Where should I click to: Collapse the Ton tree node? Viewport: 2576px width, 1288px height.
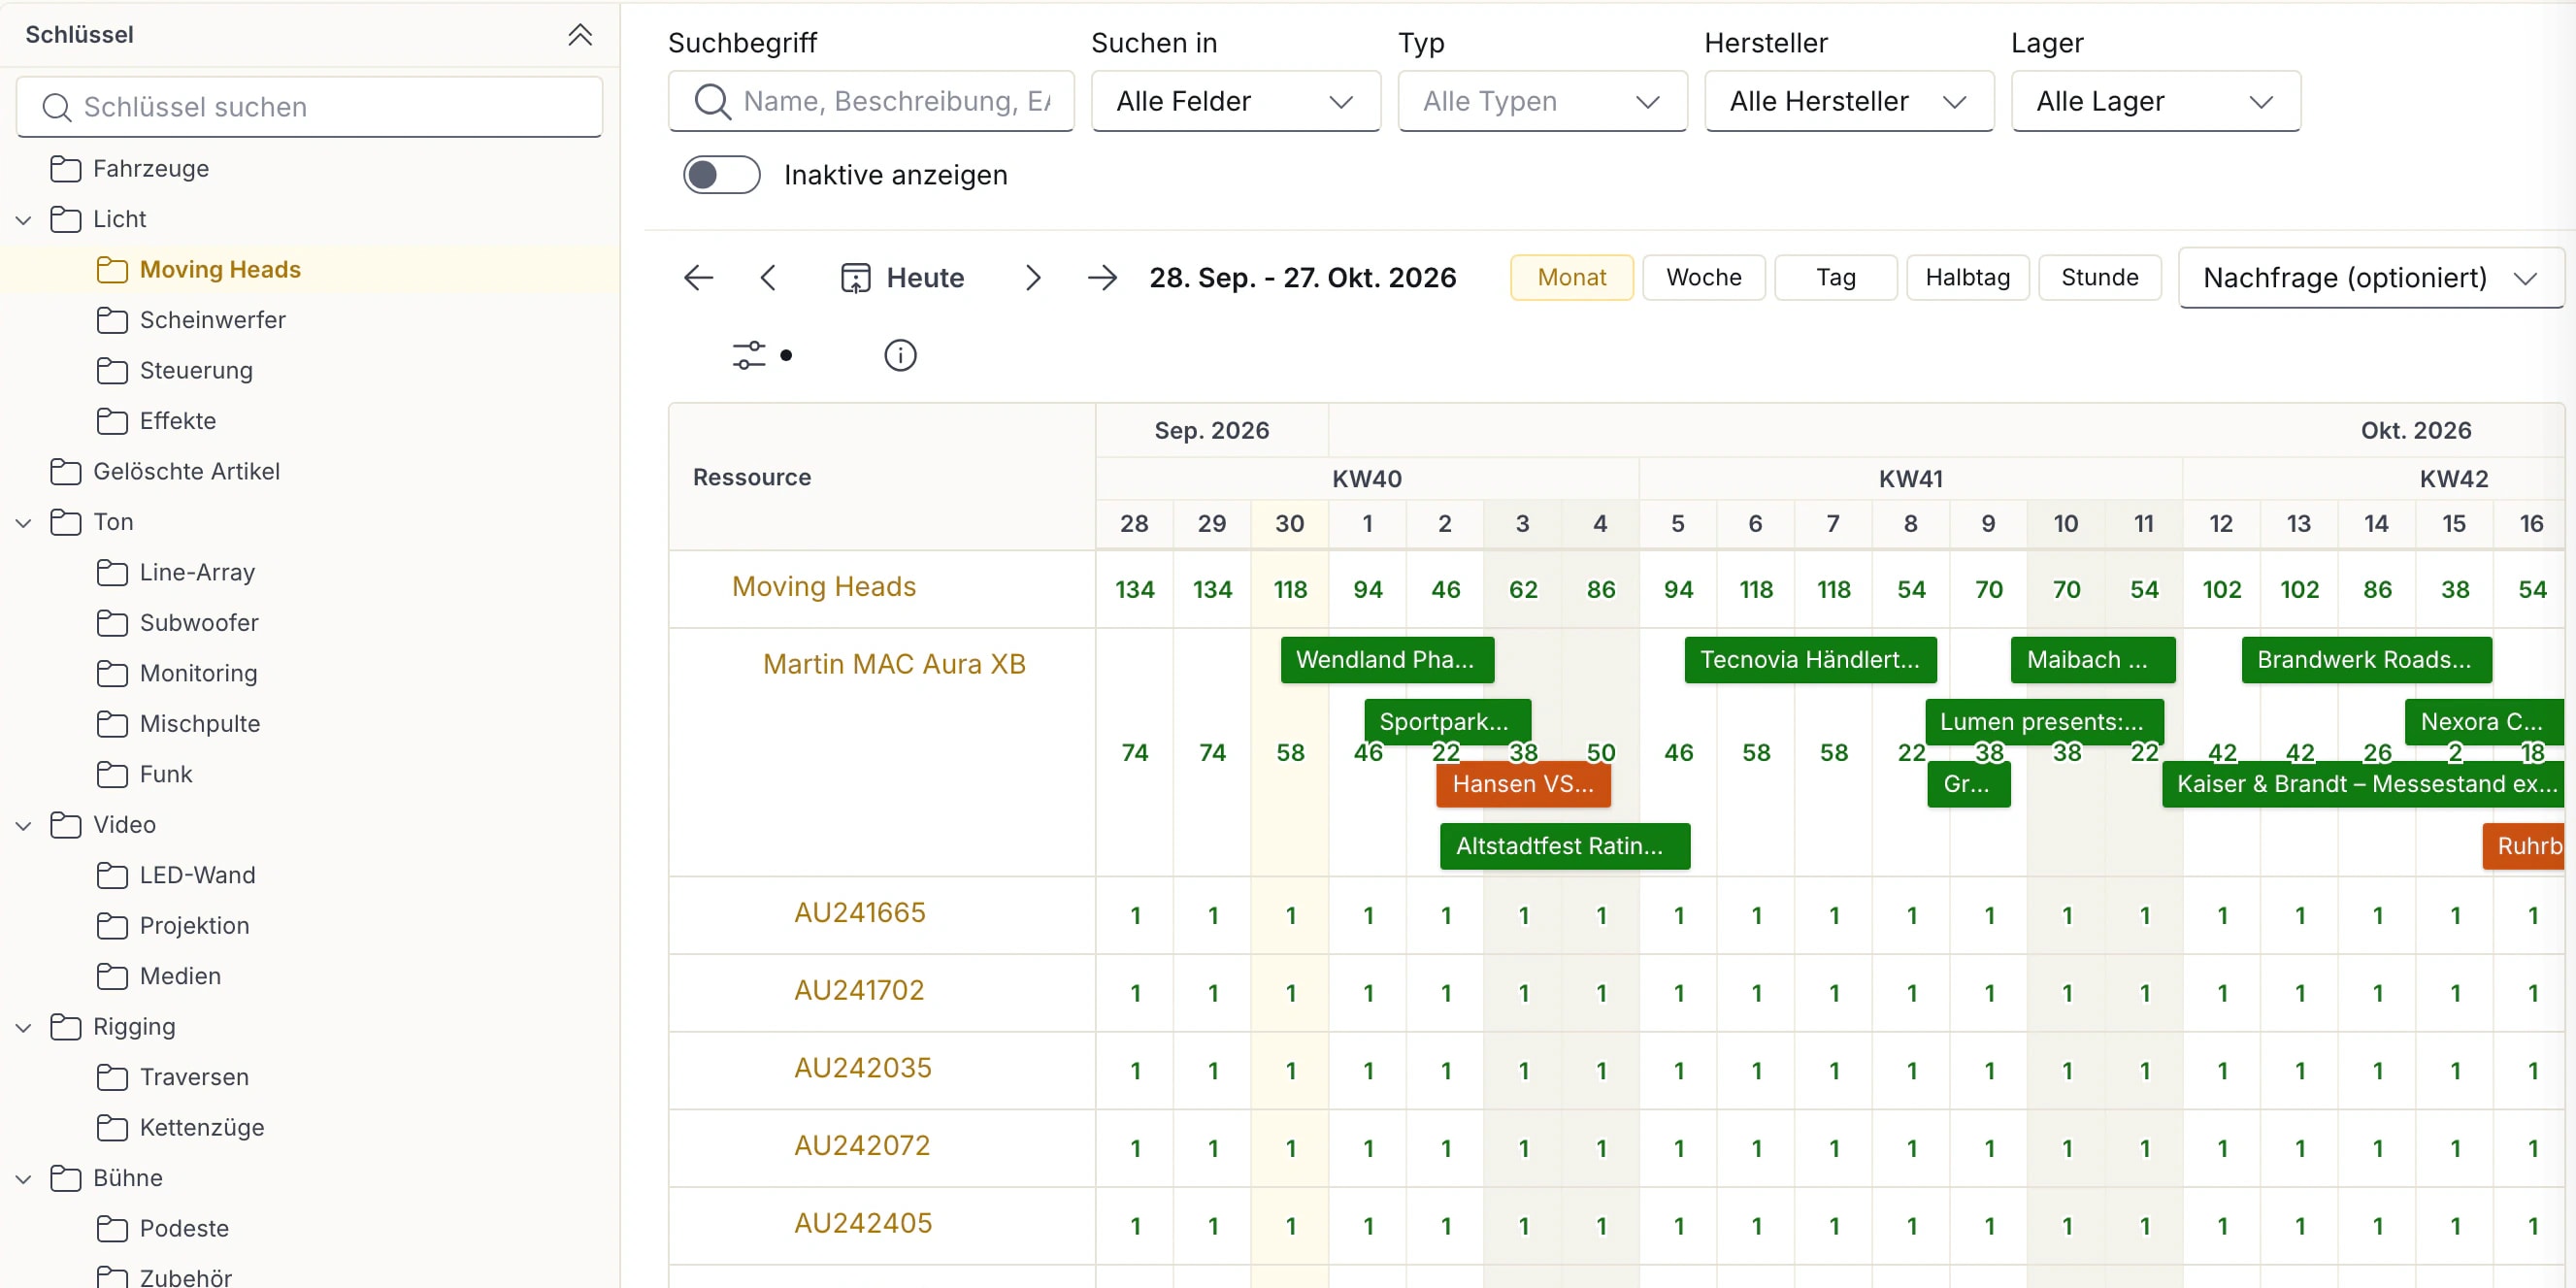24,522
